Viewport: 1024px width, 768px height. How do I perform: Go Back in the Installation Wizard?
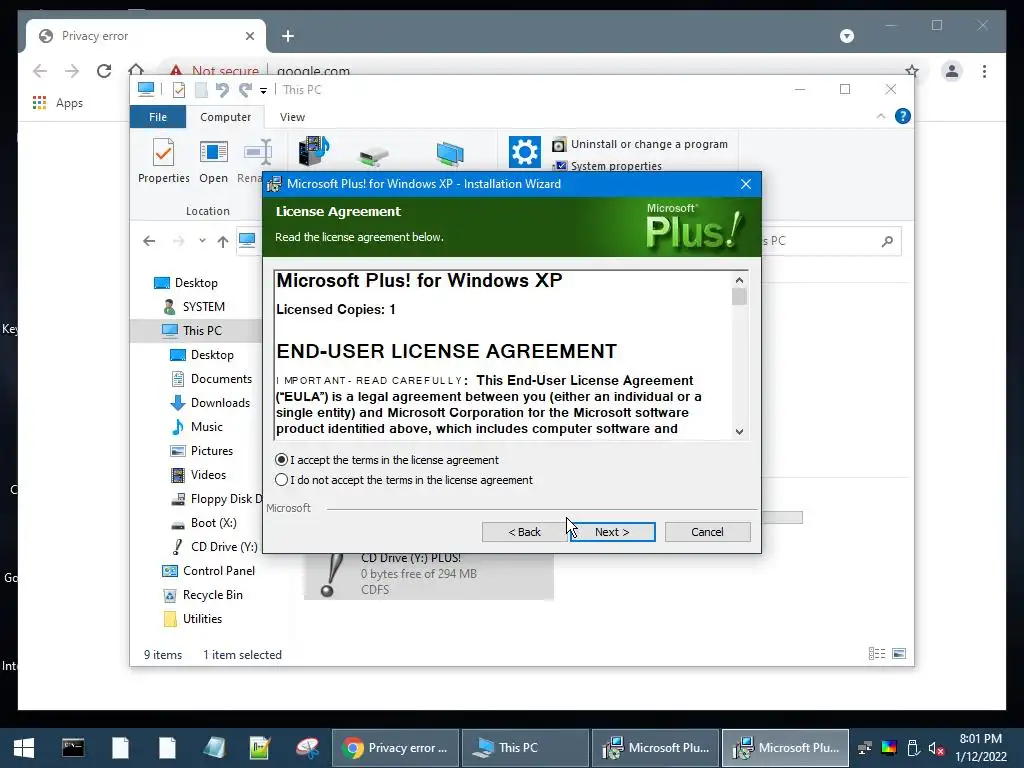pyautogui.click(x=524, y=532)
